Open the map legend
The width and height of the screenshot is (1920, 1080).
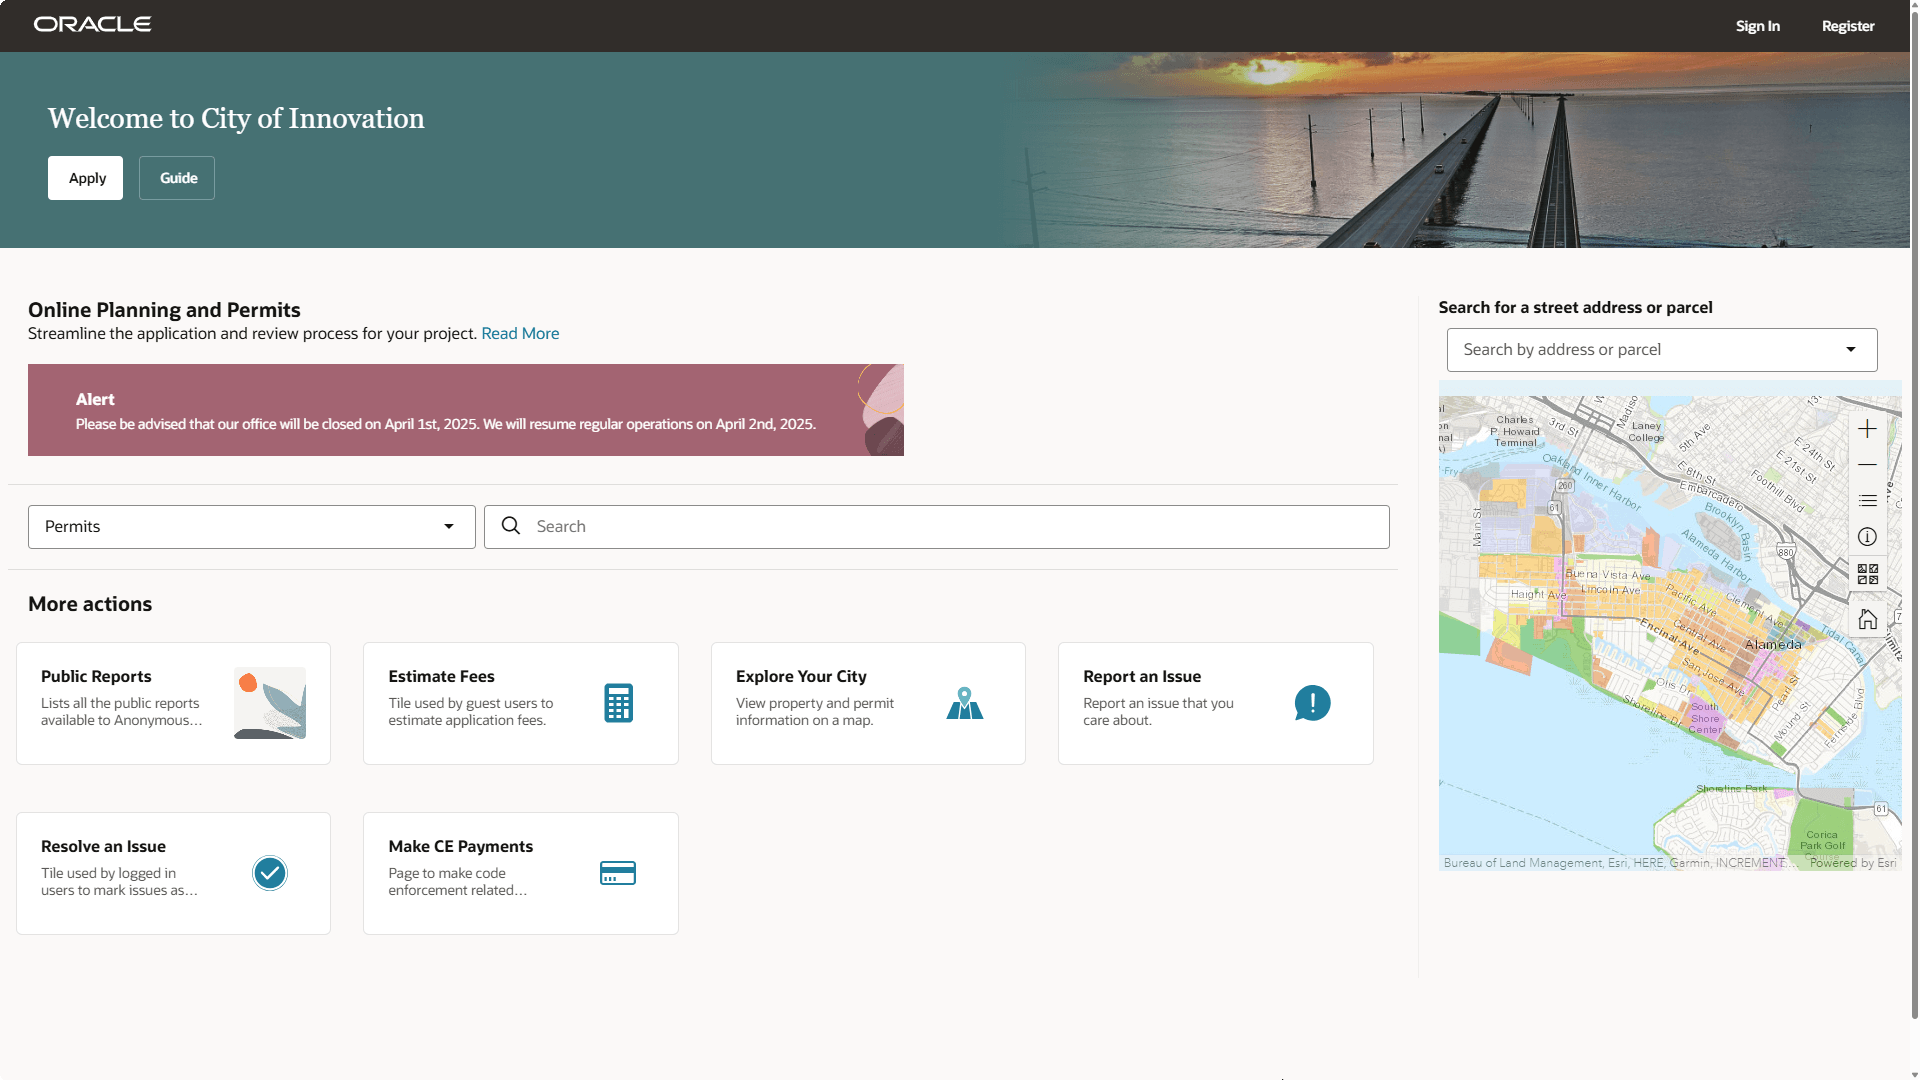point(1868,501)
